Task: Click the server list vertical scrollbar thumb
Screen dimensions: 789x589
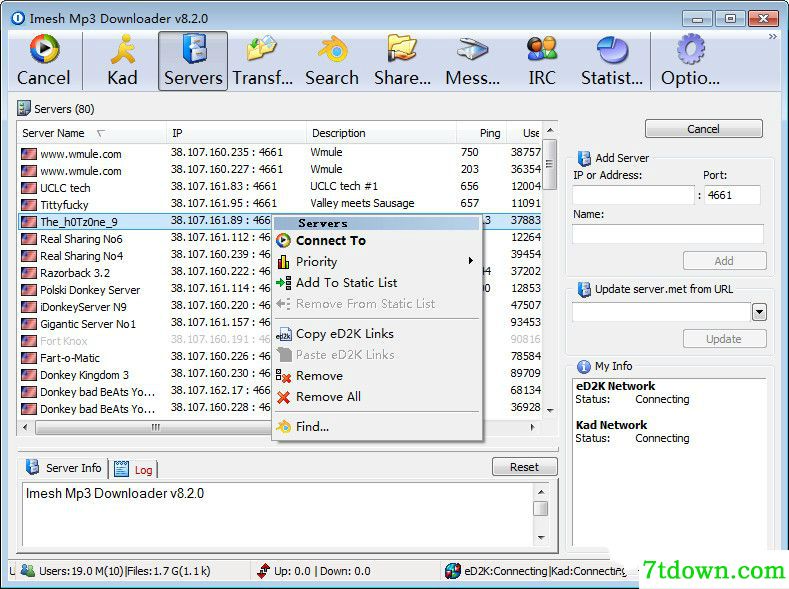Action: click(550, 164)
